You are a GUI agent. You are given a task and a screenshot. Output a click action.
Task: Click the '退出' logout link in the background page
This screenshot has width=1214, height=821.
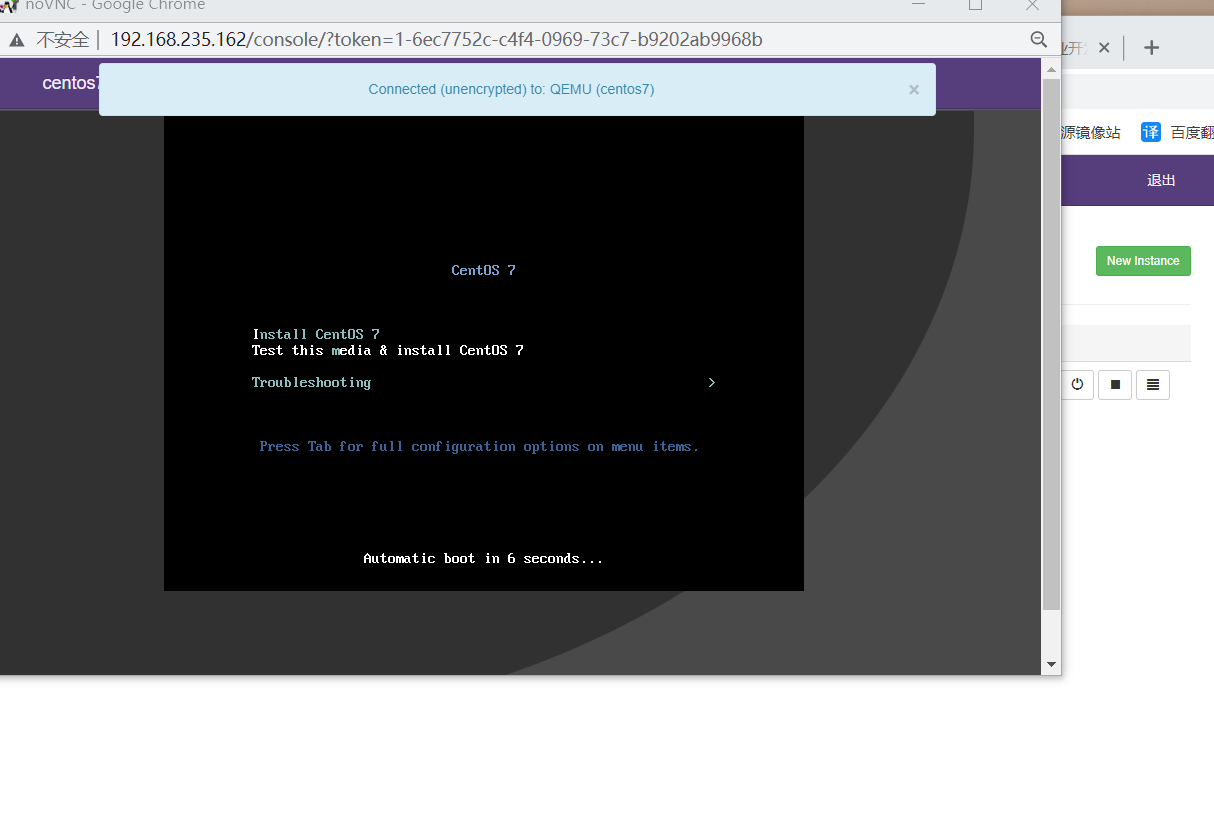pos(1161,180)
